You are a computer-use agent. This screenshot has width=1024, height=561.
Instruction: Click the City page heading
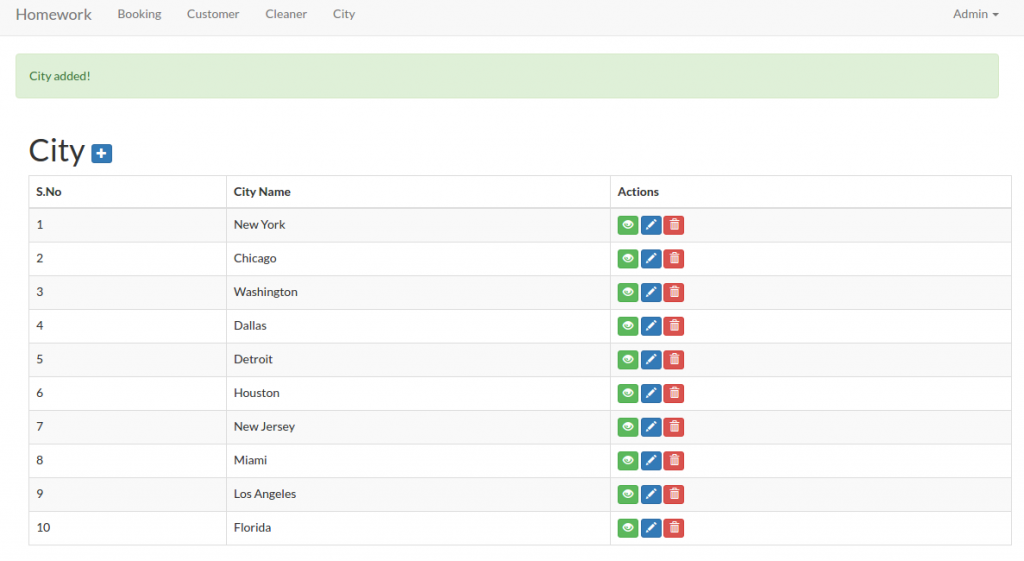coord(57,152)
